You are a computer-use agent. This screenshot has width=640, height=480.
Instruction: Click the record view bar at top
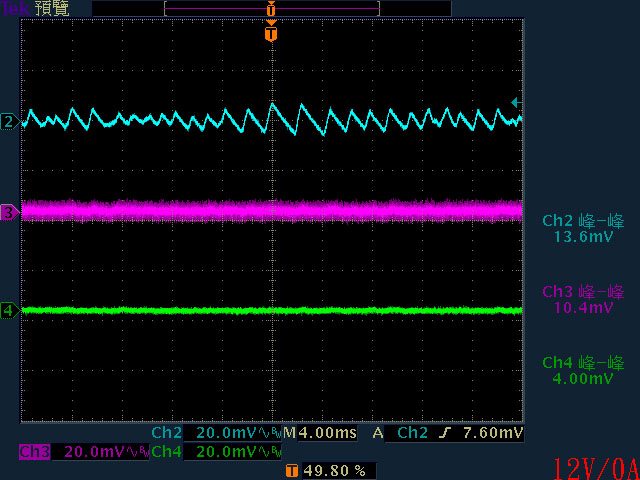271,8
